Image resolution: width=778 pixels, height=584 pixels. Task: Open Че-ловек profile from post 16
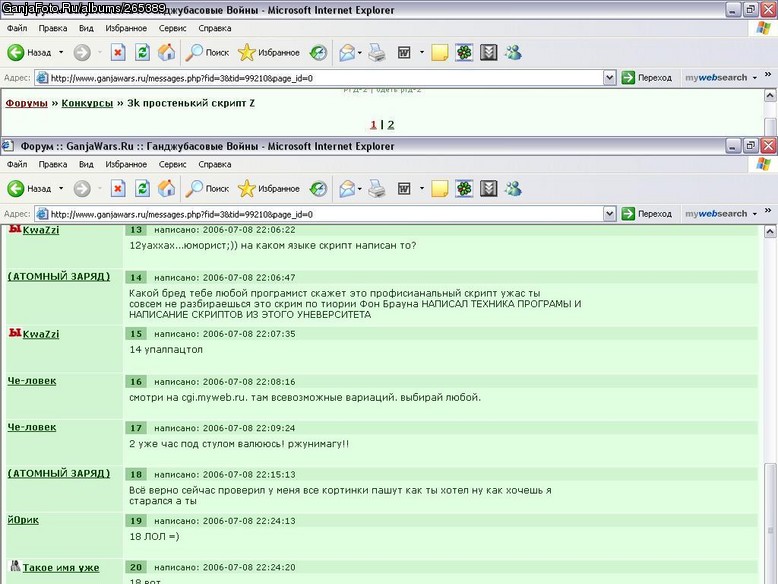coord(32,381)
